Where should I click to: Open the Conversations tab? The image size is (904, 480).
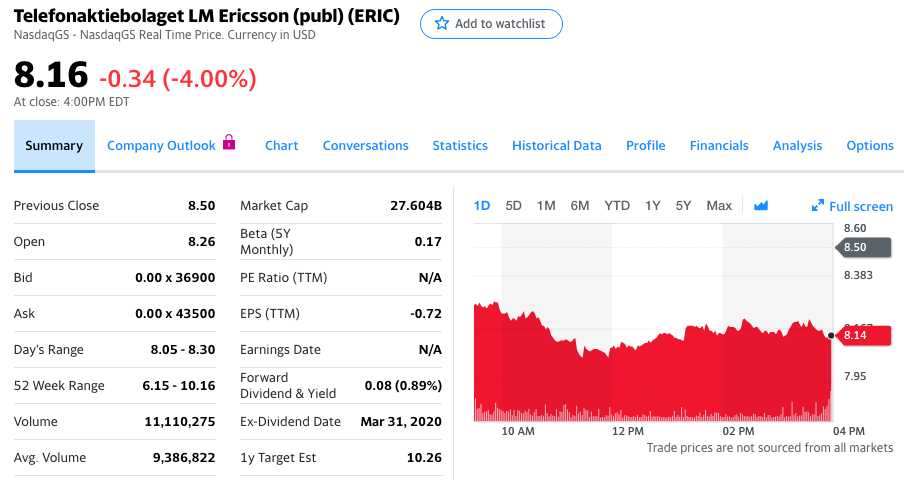(x=365, y=146)
